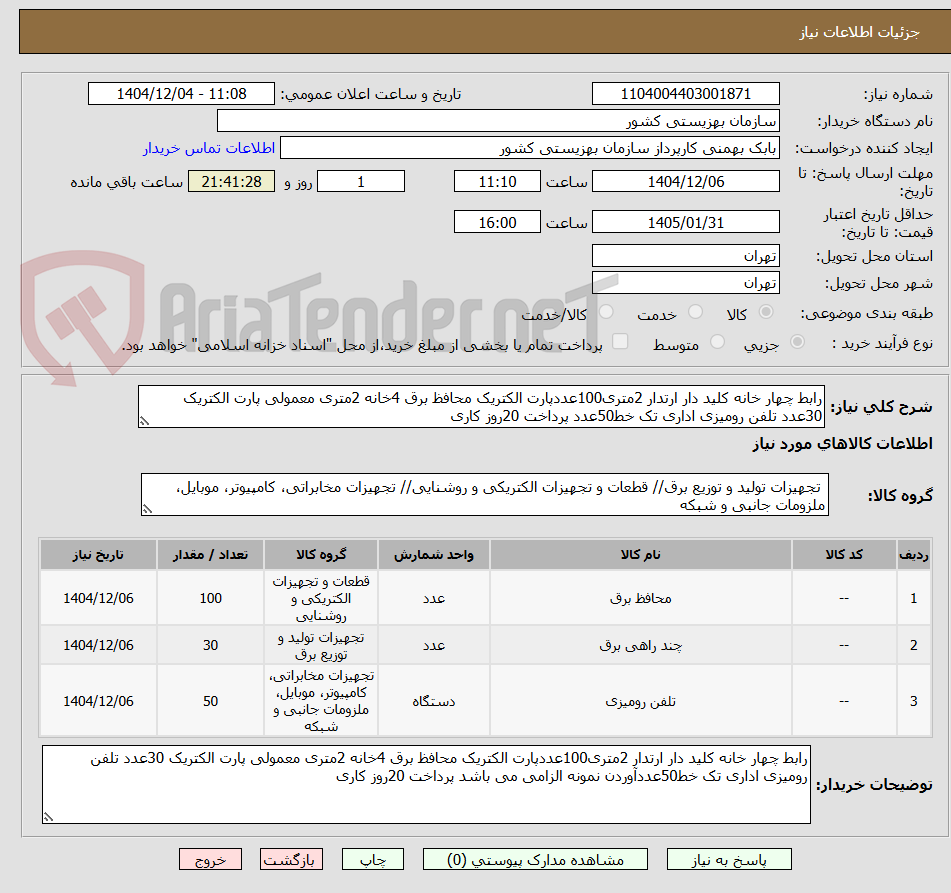Click the چند راهی برق item name cell
The width and height of the screenshot is (951, 893).
point(640,645)
